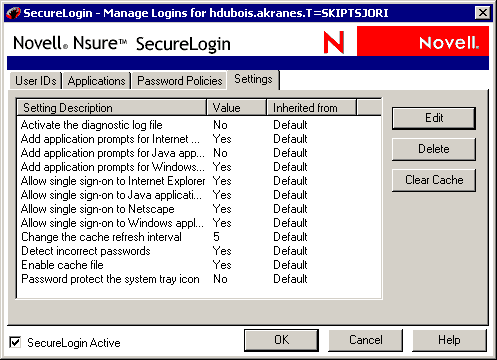The image size is (497, 360).
Task: Click the No value for diagnostic log file
Action: point(220,125)
